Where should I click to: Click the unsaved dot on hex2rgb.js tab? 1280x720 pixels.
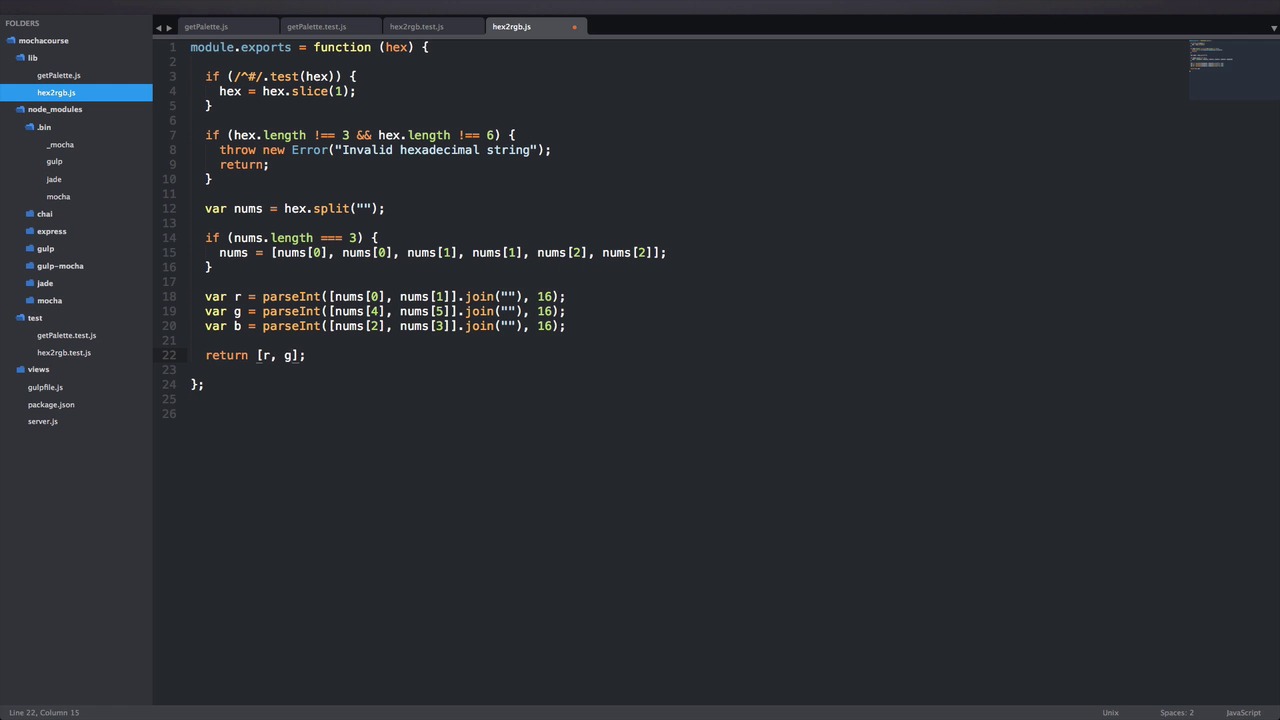(x=574, y=27)
